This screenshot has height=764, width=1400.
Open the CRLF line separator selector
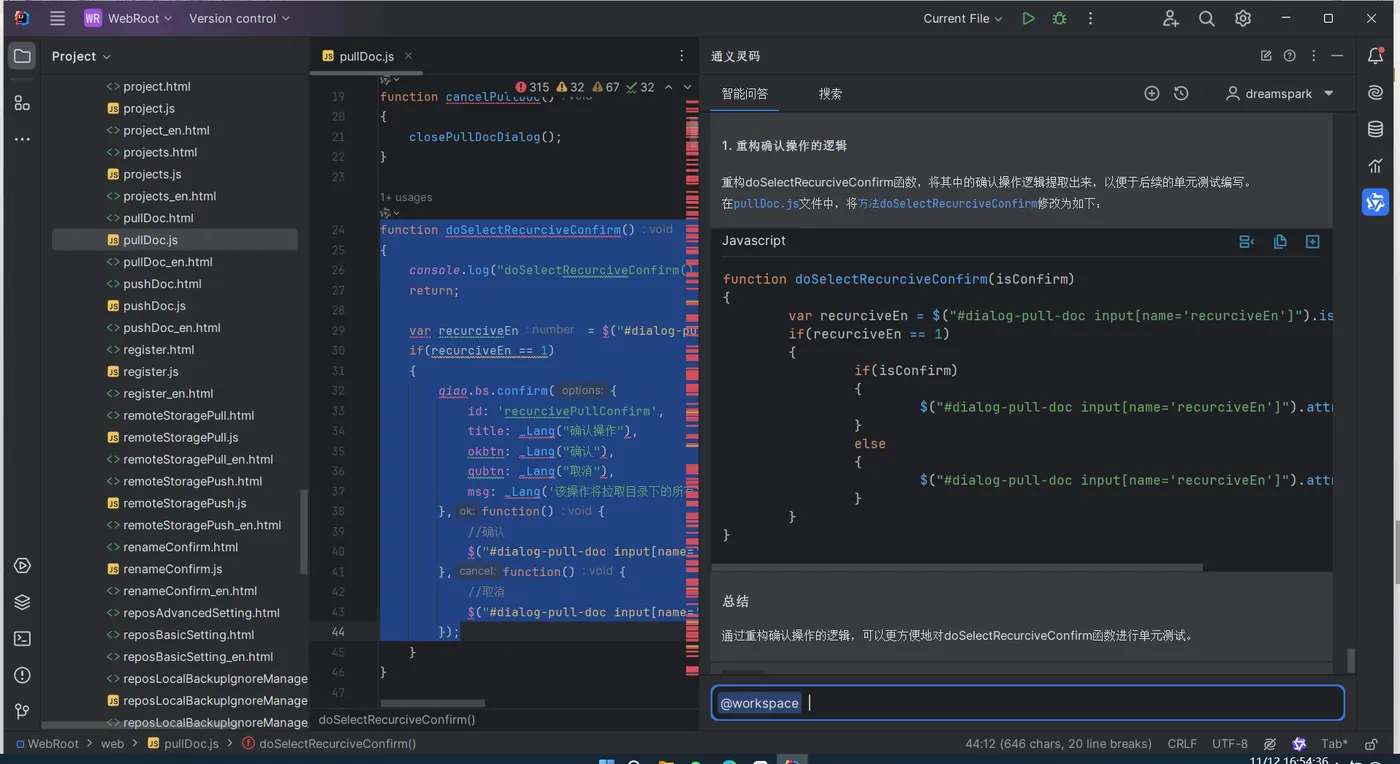coord(1182,744)
